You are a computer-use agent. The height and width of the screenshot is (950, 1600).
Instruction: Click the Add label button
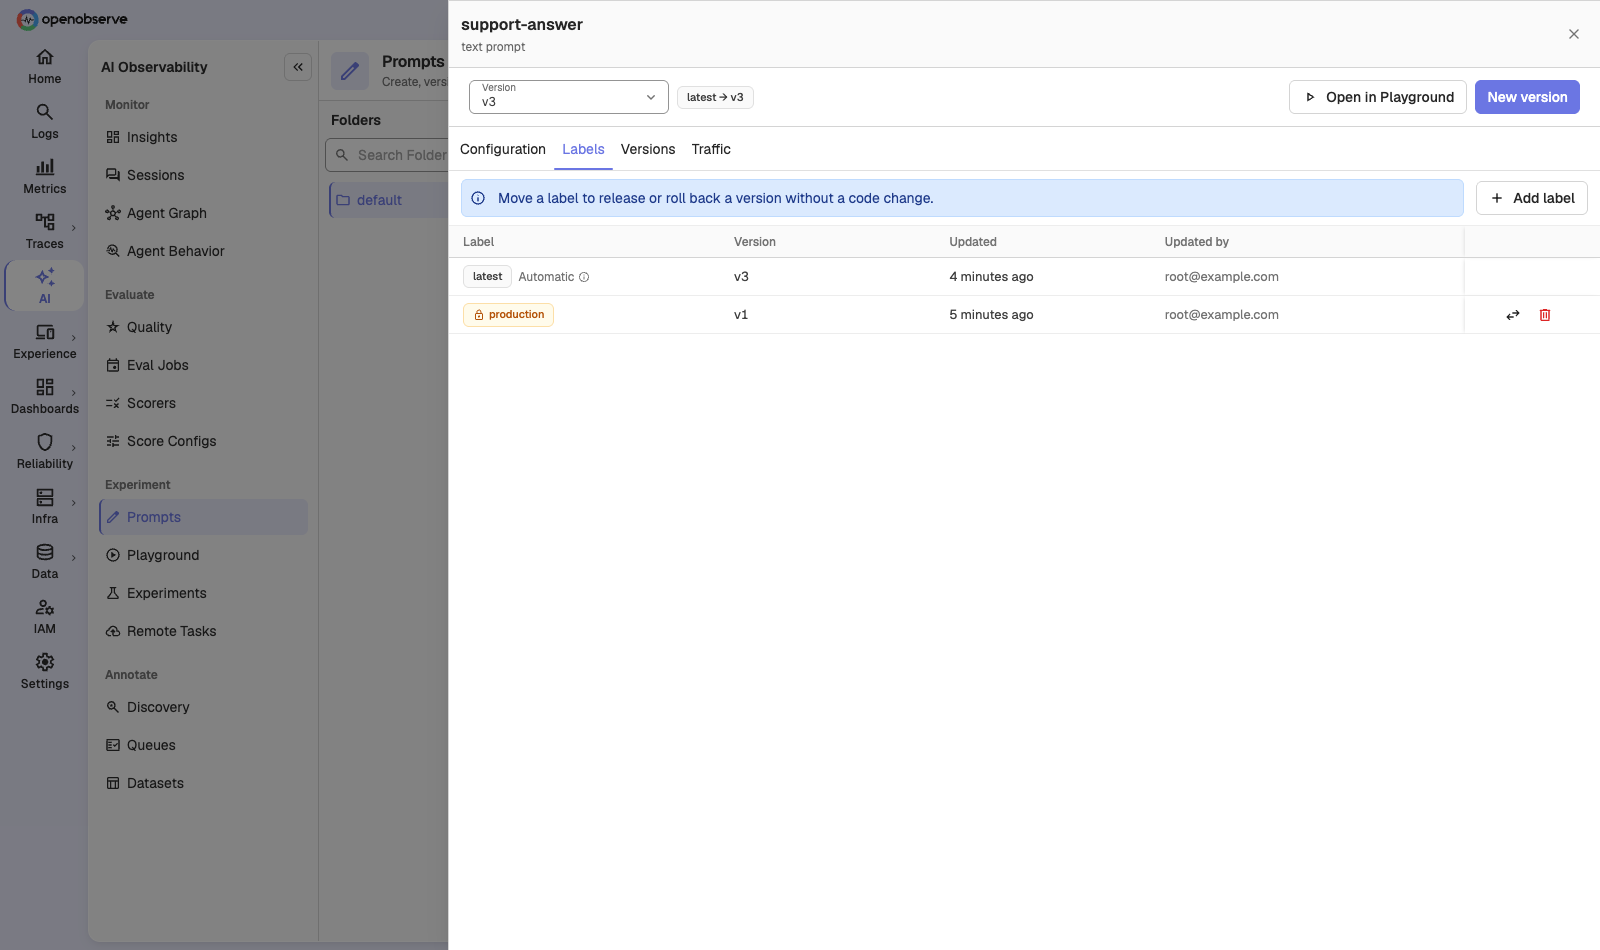tap(1532, 198)
